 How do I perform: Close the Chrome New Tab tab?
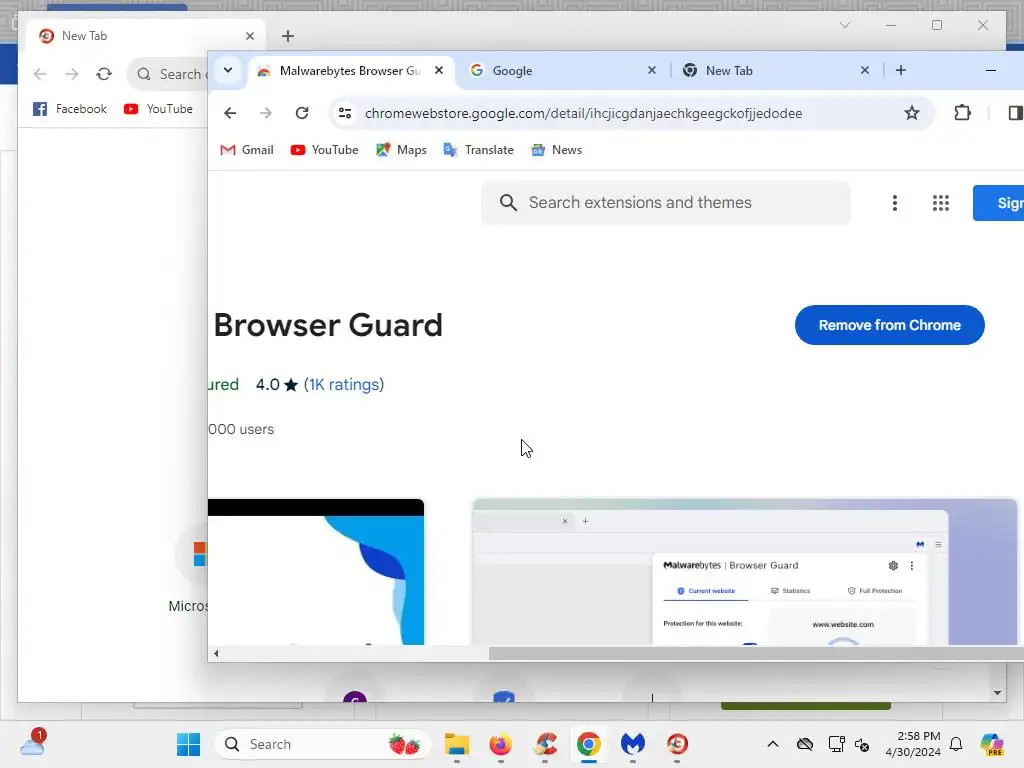865,70
